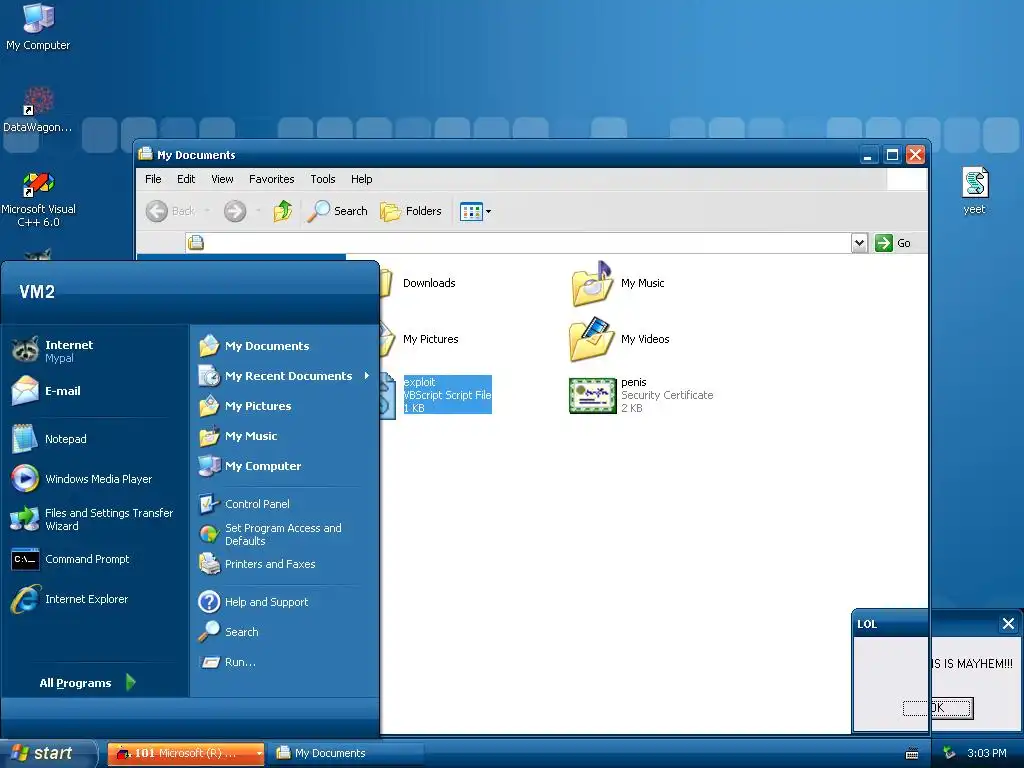This screenshot has width=1024, height=768.
Task: Click OK in the LOL dialog
Action: [x=938, y=708]
